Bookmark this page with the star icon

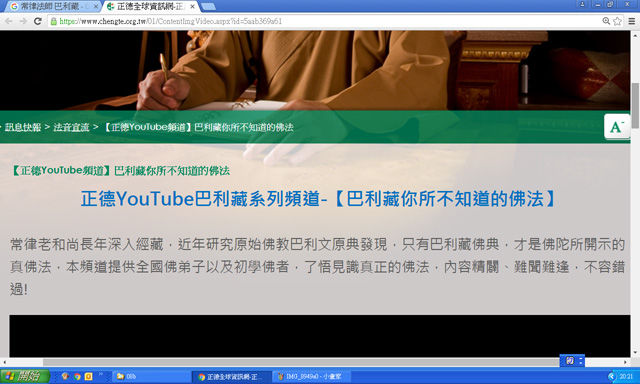click(x=617, y=21)
